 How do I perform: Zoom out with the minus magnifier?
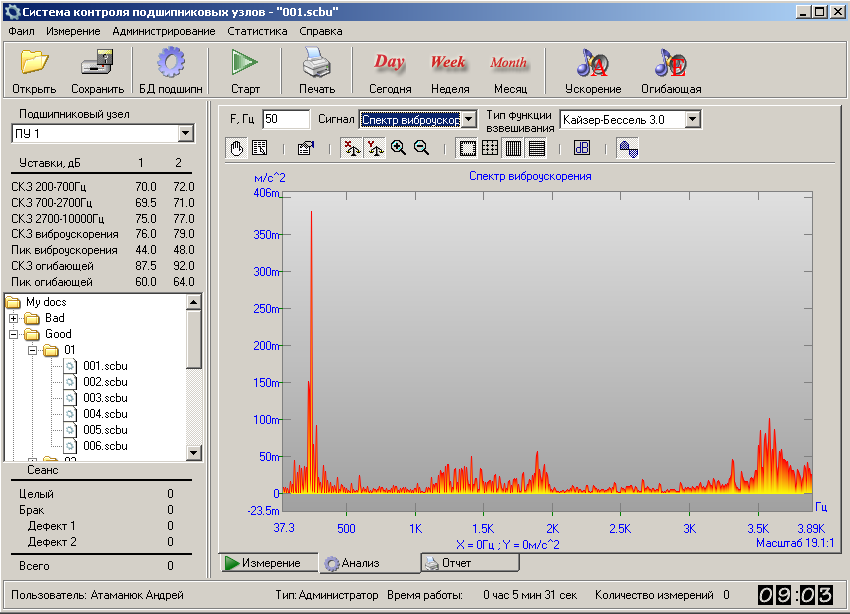click(x=421, y=148)
